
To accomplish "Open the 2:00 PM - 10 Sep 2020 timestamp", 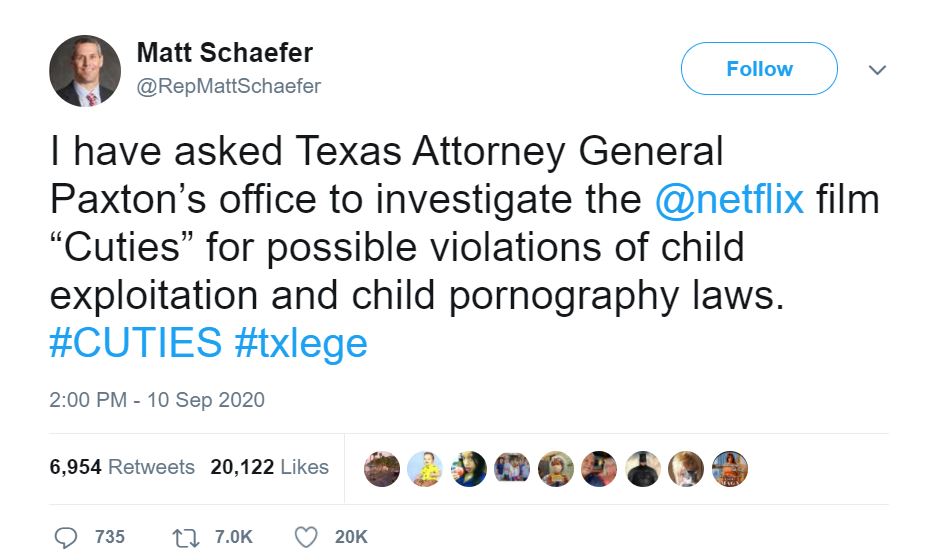I will coord(157,400).
